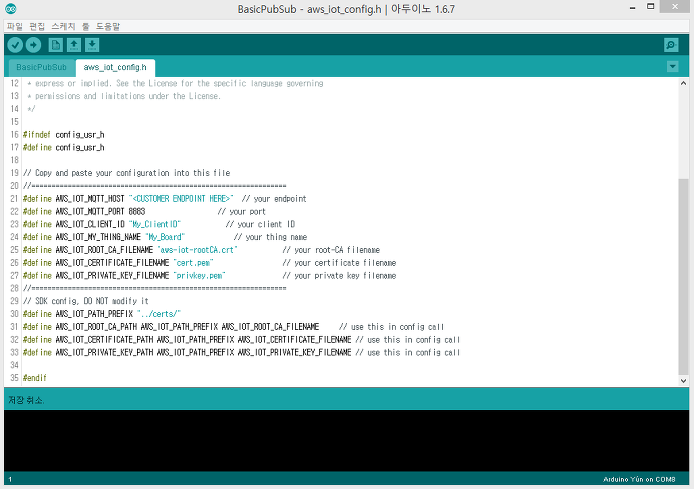Open the tab options dropdown arrow

point(672,67)
